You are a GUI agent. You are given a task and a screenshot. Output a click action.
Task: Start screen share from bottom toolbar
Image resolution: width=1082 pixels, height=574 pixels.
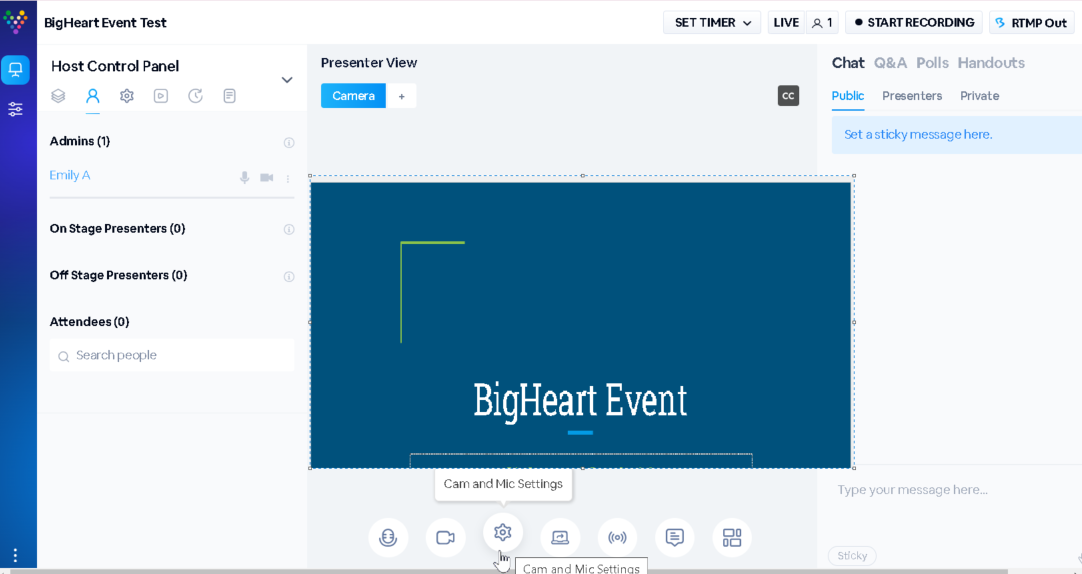tap(560, 537)
